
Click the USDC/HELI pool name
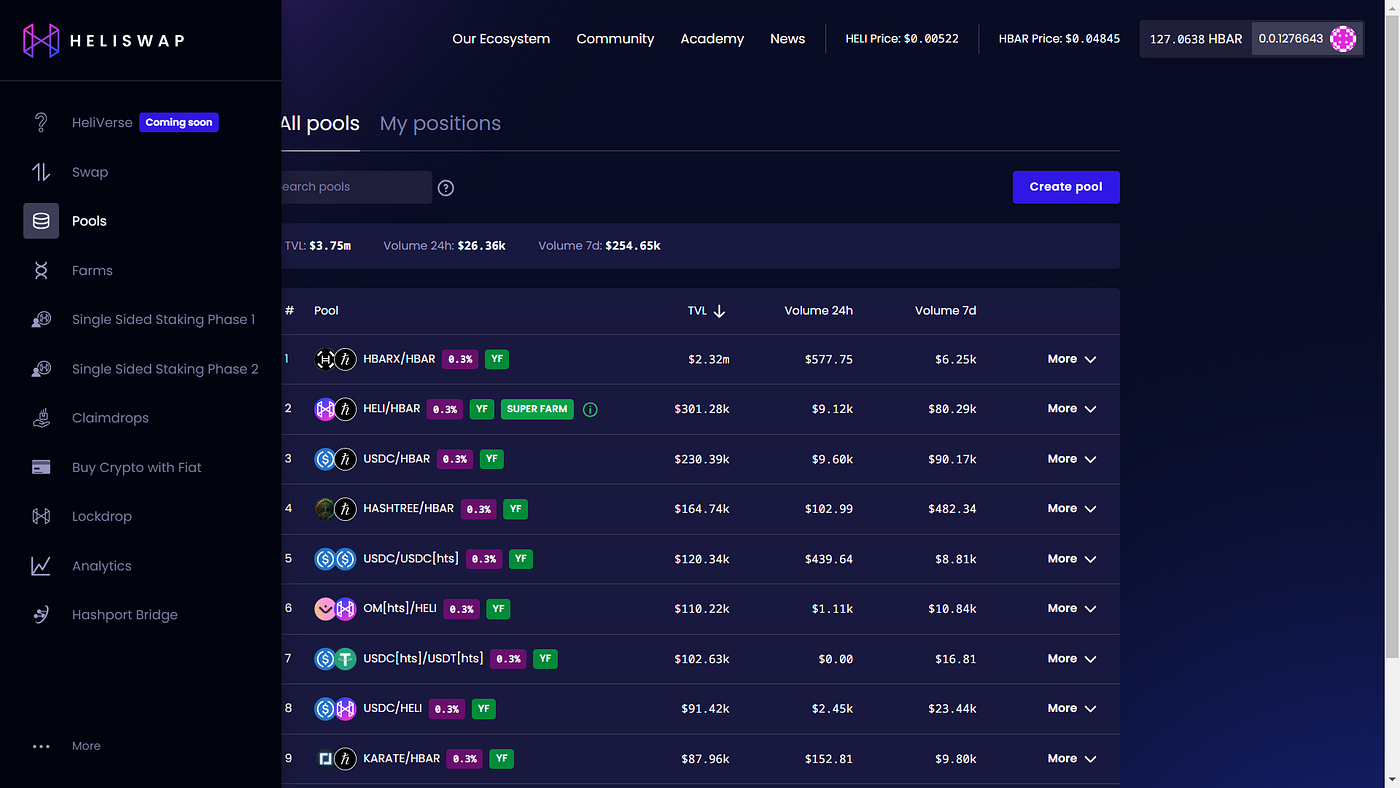coord(392,708)
